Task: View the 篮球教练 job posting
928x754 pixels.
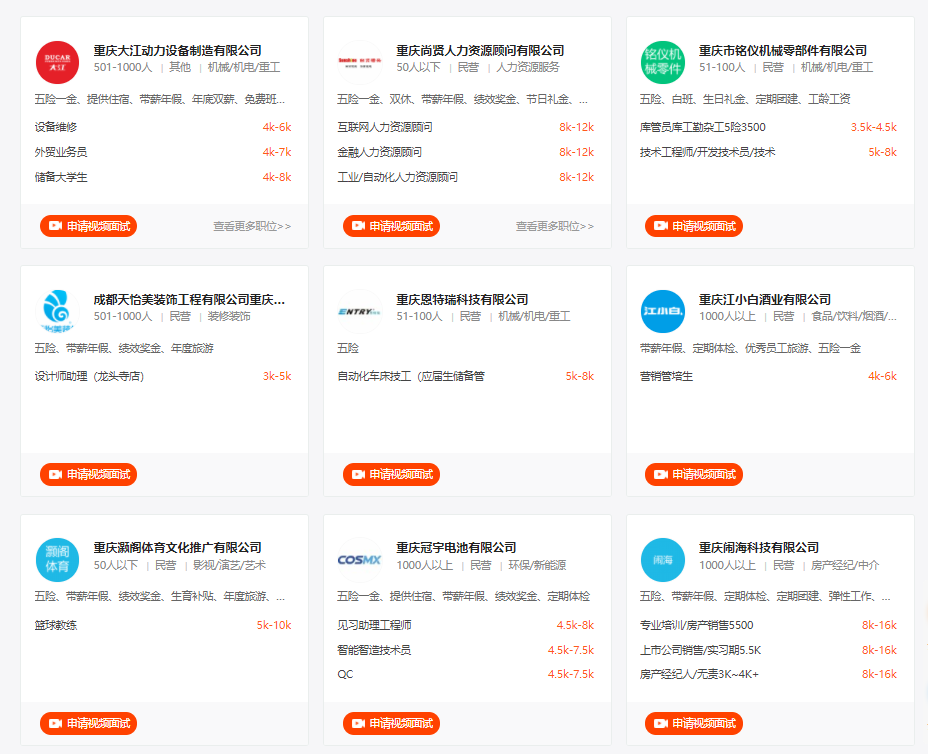Action: [56, 625]
